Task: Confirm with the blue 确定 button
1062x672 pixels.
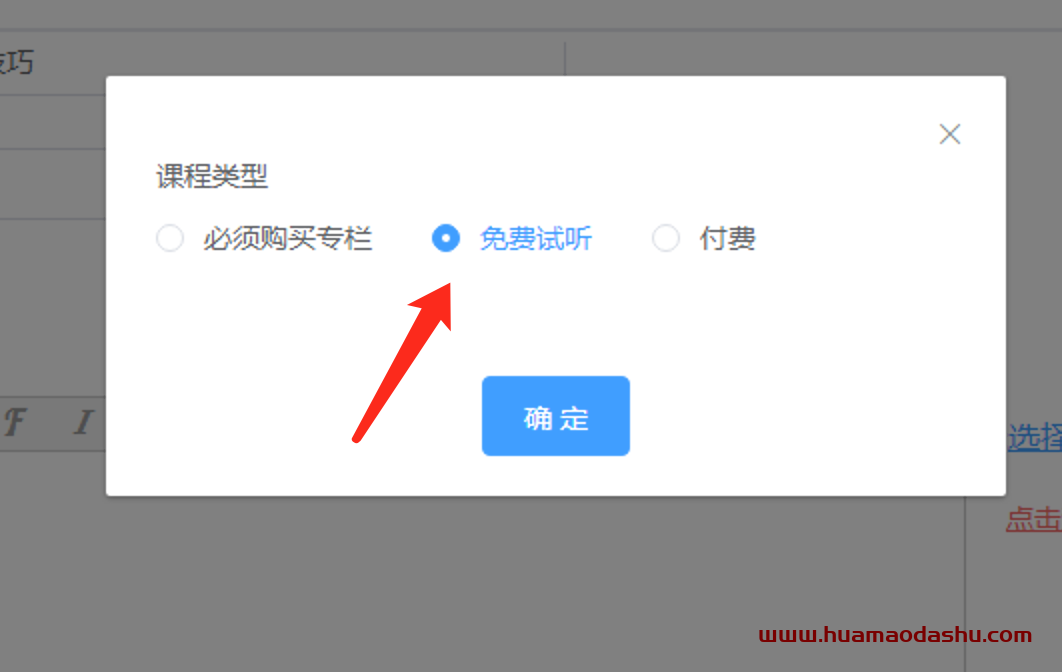Action: 555,416
